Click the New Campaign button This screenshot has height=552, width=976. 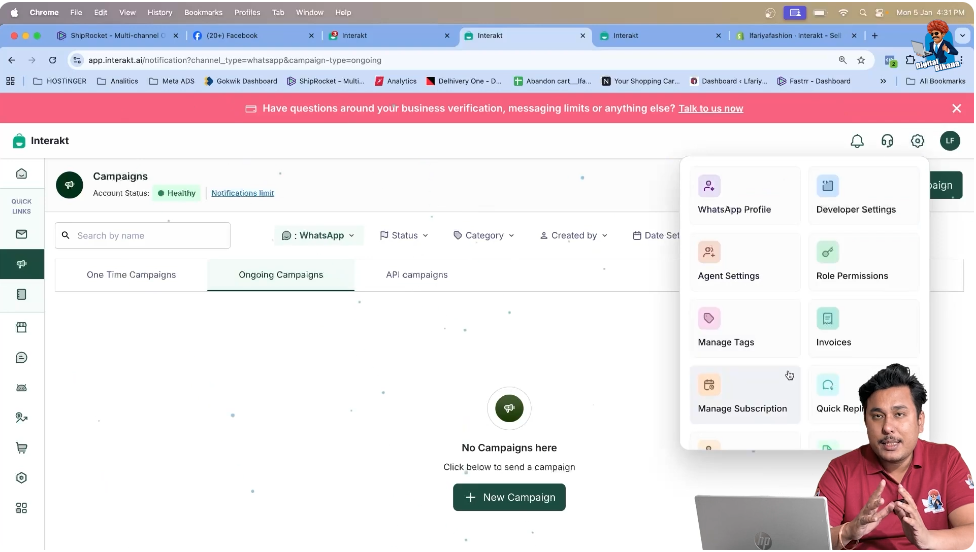(x=509, y=497)
